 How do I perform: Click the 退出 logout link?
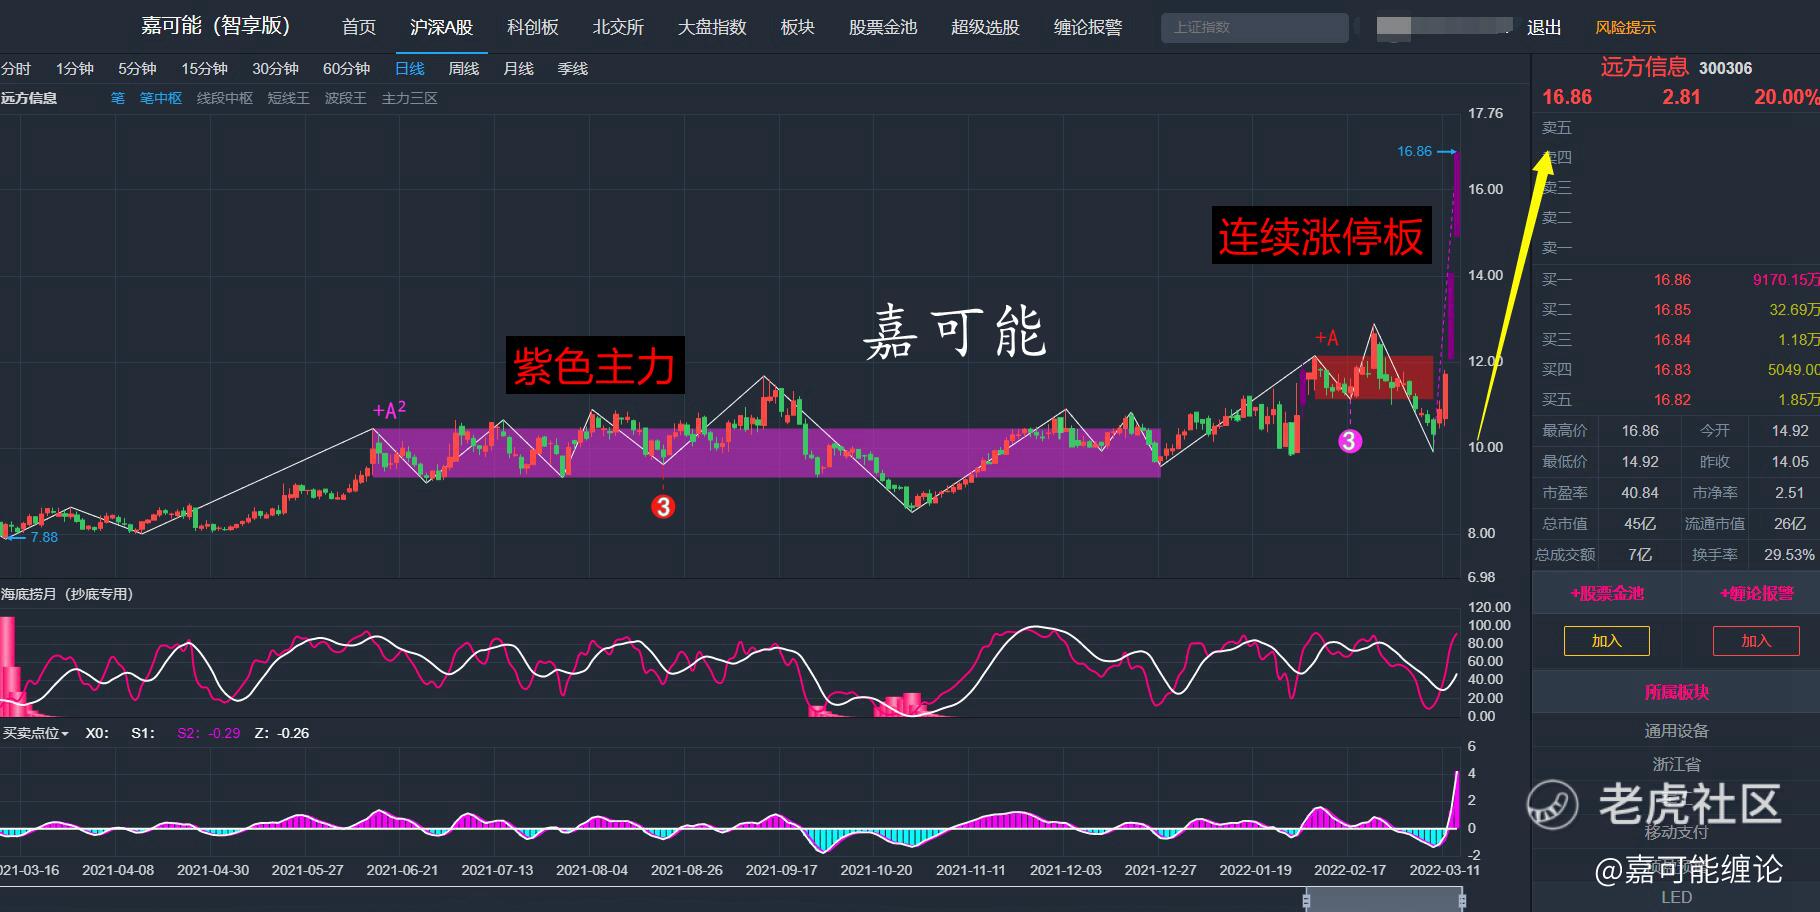(1544, 27)
